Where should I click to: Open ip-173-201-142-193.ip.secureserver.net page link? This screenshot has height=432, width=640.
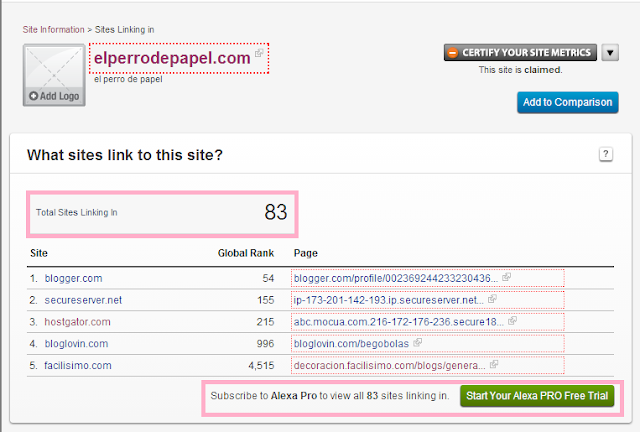pos(389,300)
